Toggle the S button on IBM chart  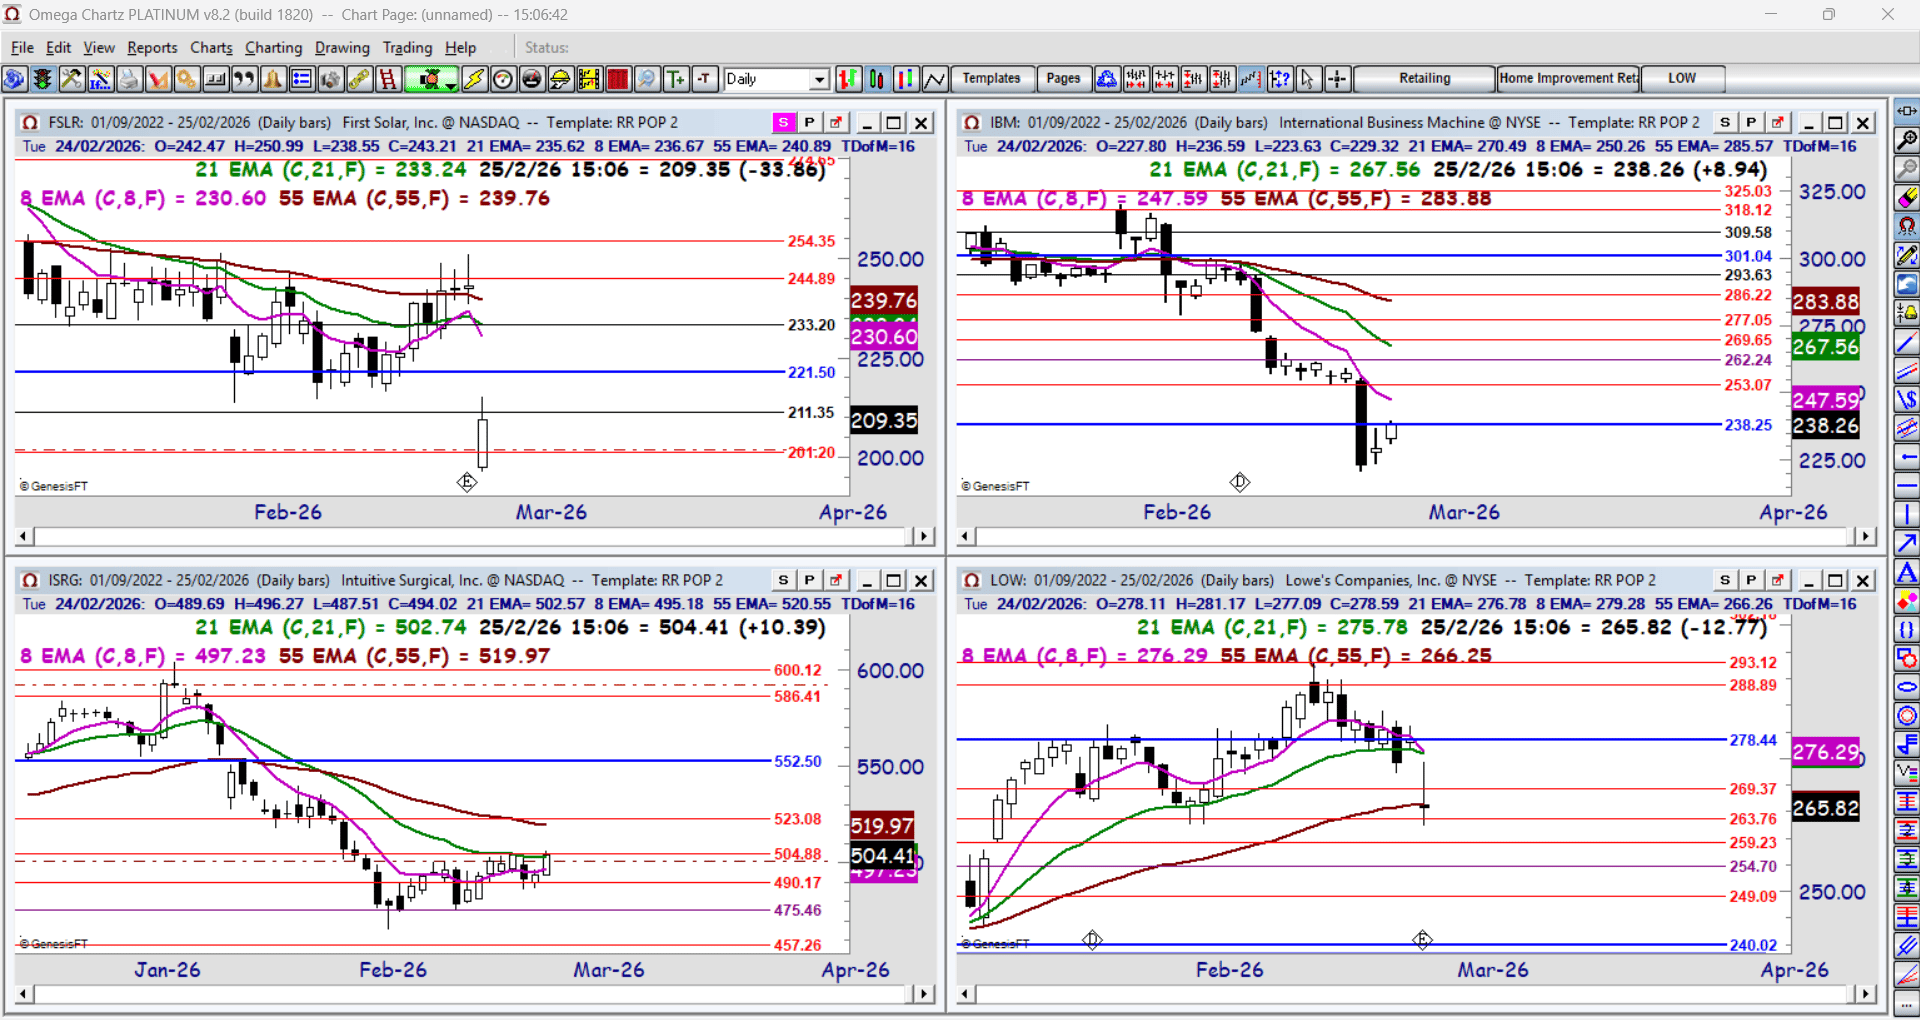(1725, 123)
